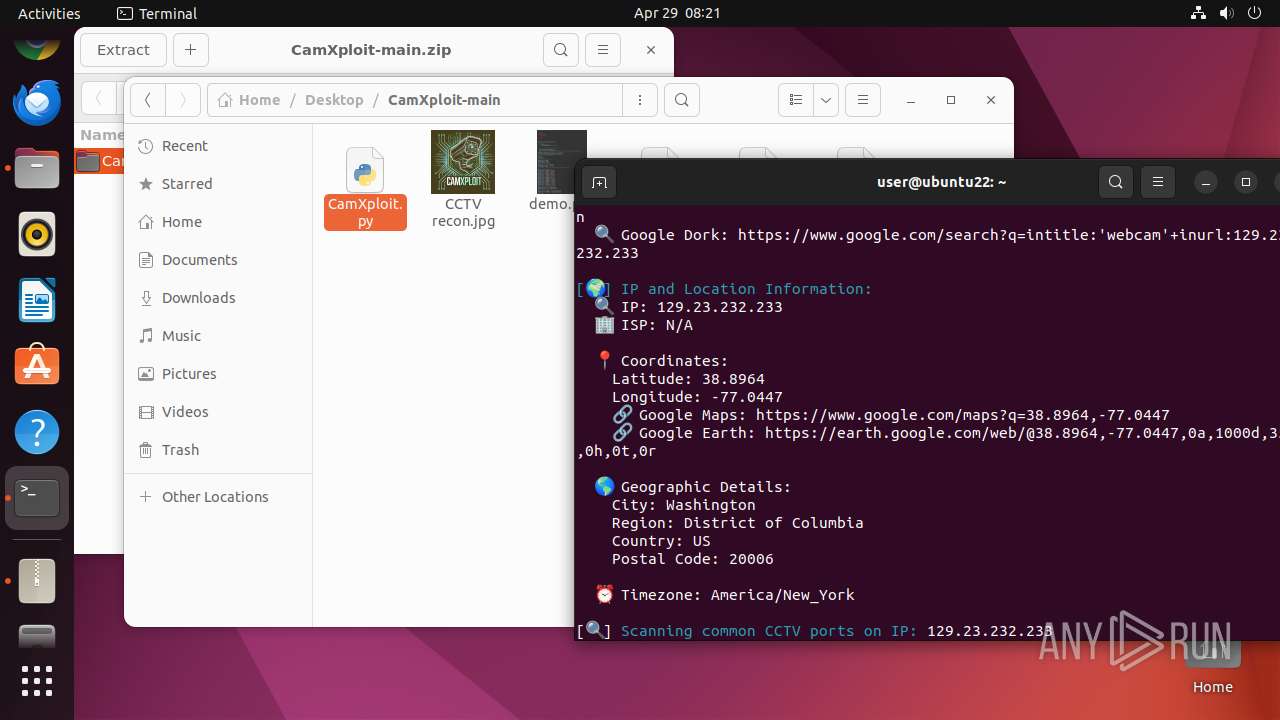The height and width of the screenshot is (720, 1280).
Task: Open Terminal app menu in top bar
Action: point(157,14)
